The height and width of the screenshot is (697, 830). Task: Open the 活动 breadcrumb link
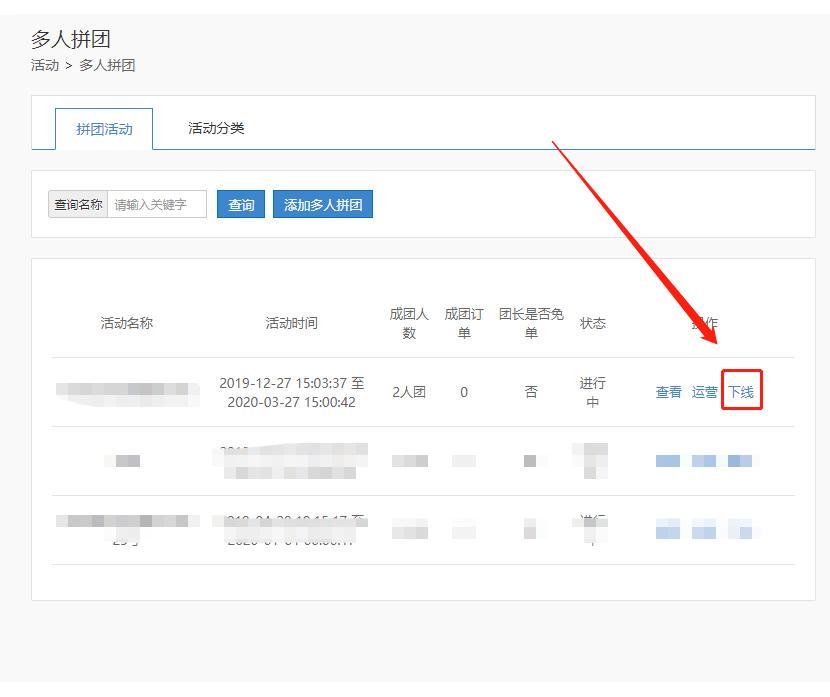[39, 65]
